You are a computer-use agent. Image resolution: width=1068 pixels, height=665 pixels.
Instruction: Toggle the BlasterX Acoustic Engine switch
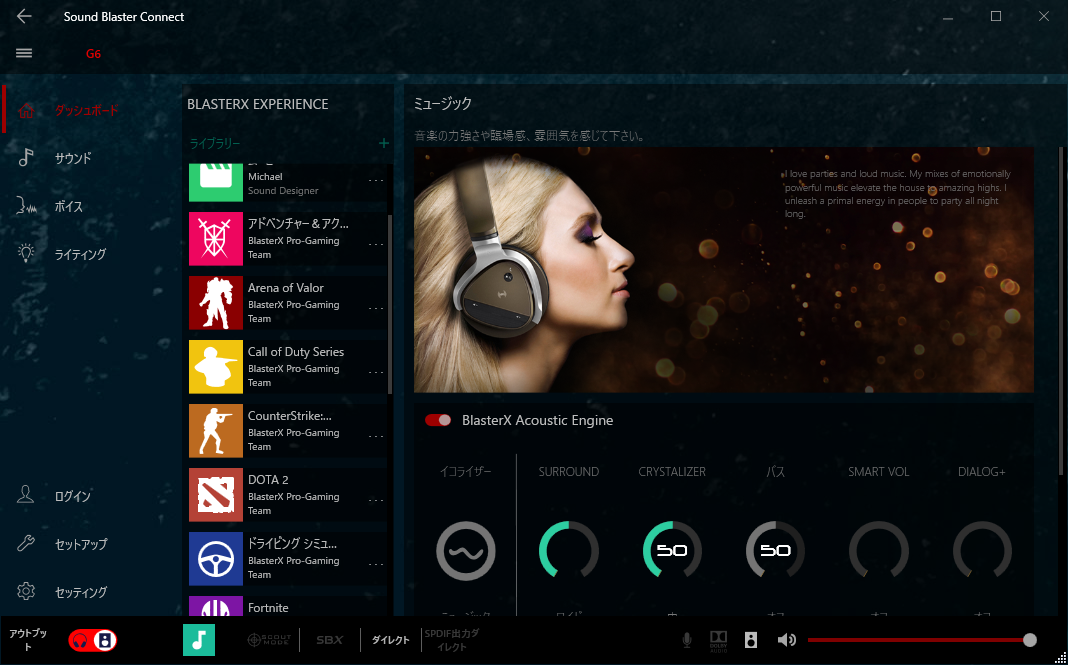click(x=438, y=420)
